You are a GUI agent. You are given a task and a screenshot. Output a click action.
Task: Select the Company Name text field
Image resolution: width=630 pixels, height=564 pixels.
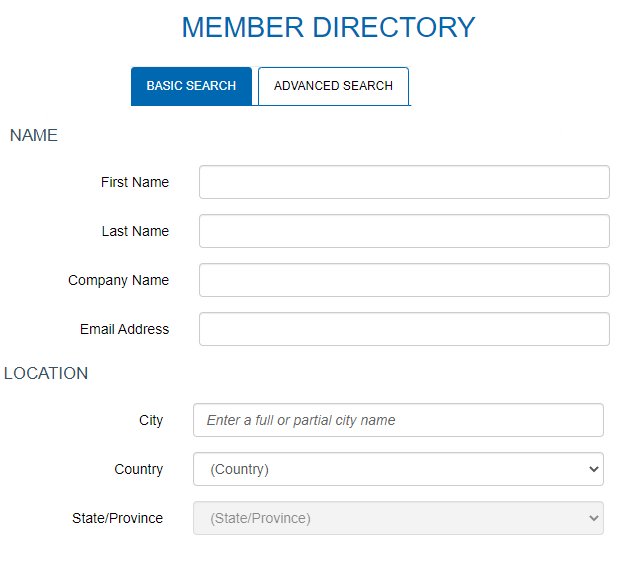pyautogui.click(x=404, y=280)
